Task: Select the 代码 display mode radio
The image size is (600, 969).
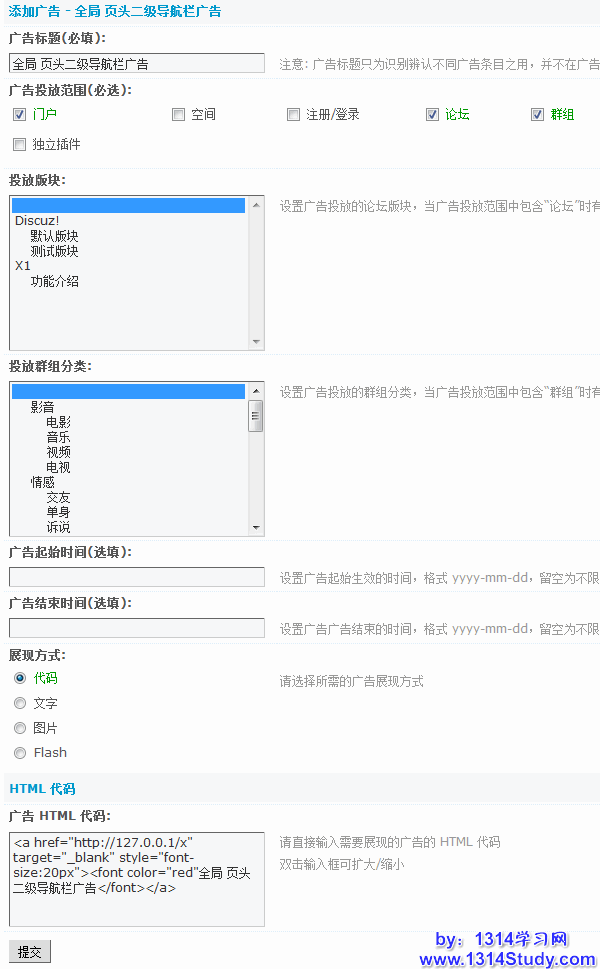Action: [x=20, y=678]
